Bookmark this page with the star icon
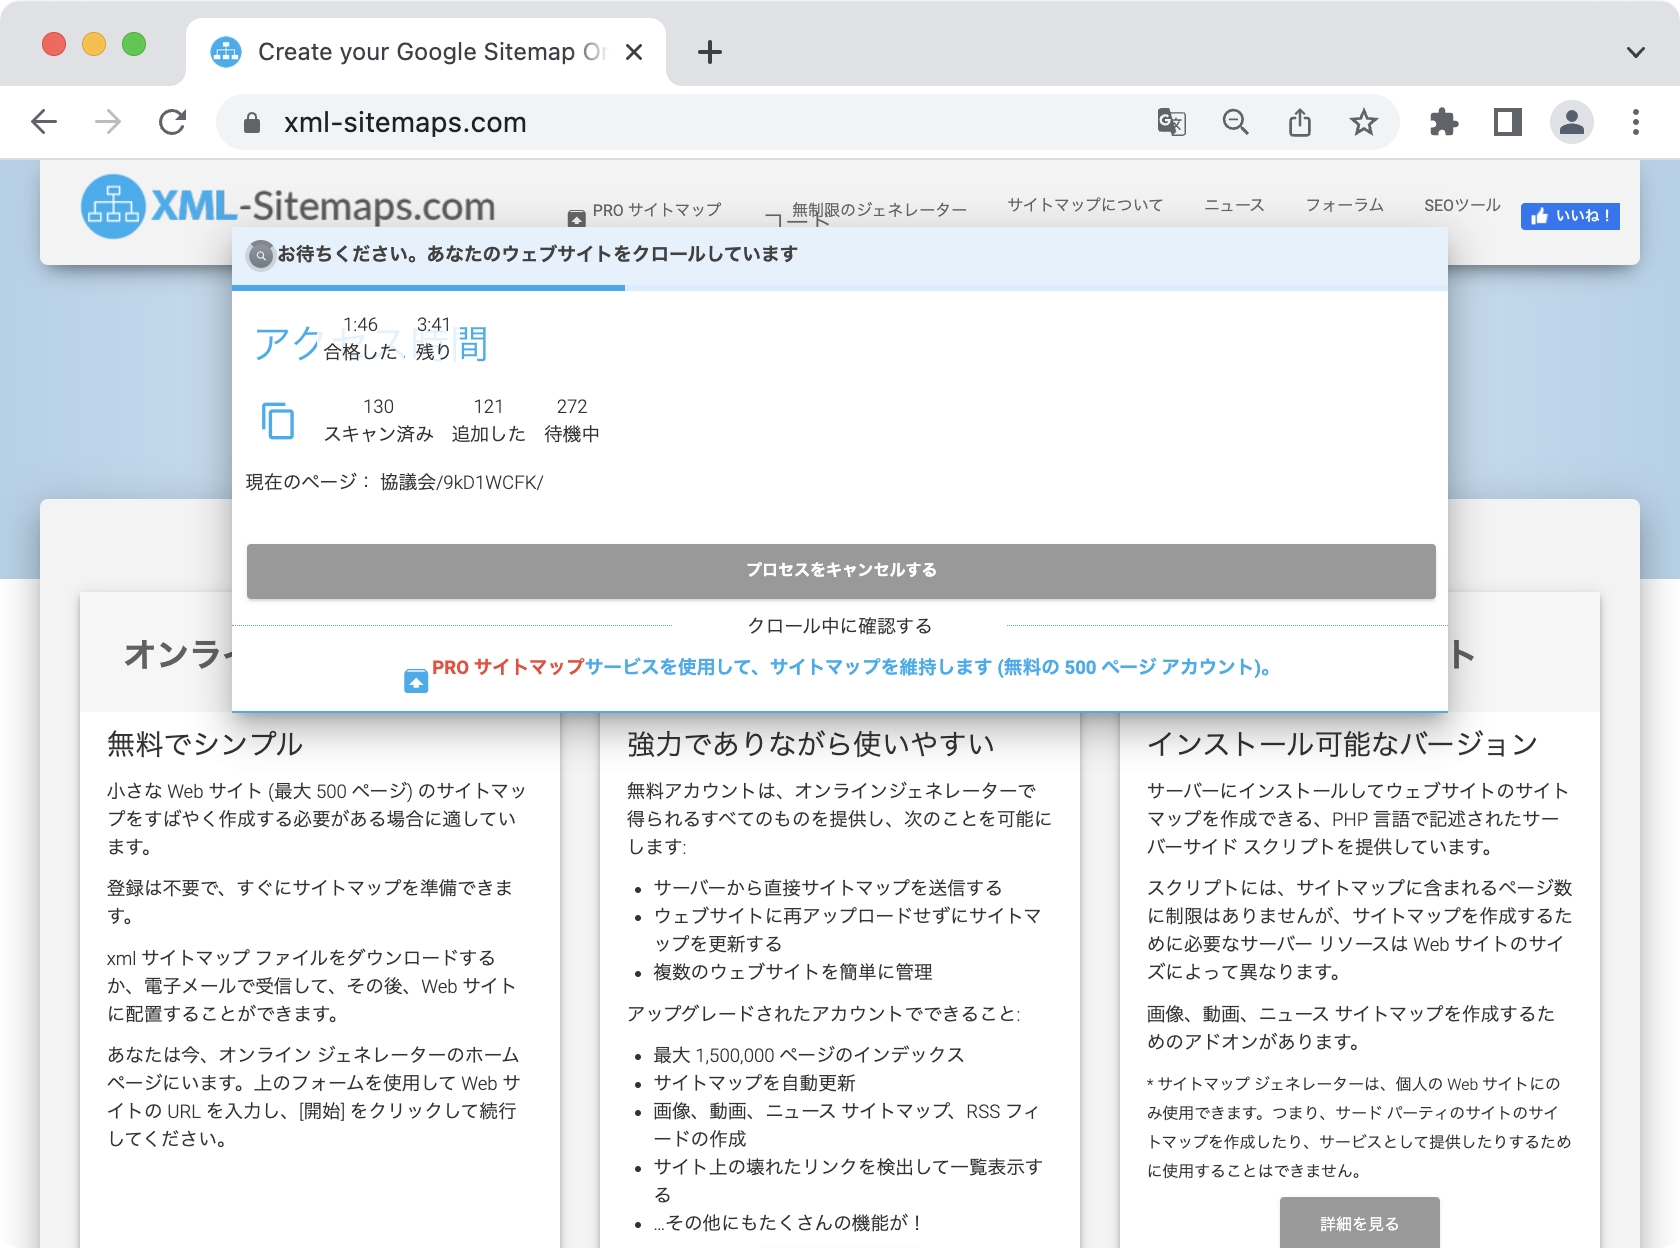Screen dimensions: 1680x1248 click(x=1364, y=122)
